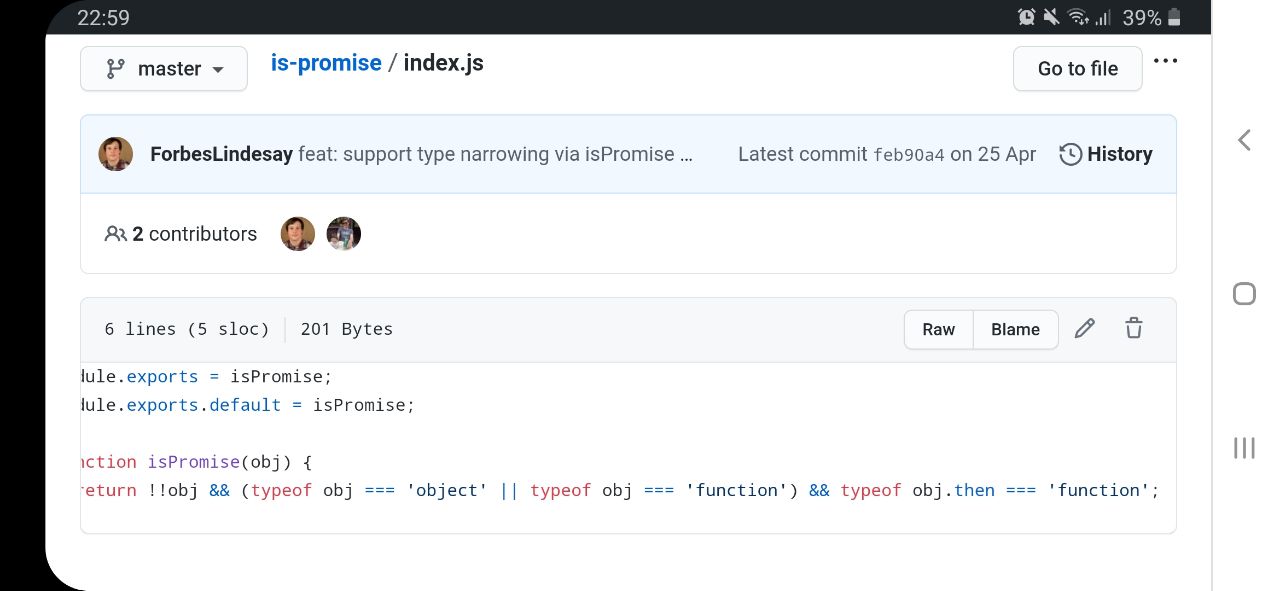Delete this file with trash icon
1280x591 pixels.
click(1133, 328)
